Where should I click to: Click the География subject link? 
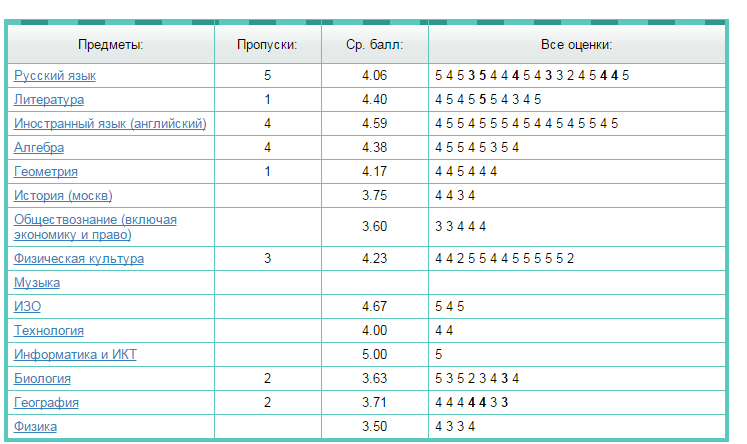click(46, 403)
